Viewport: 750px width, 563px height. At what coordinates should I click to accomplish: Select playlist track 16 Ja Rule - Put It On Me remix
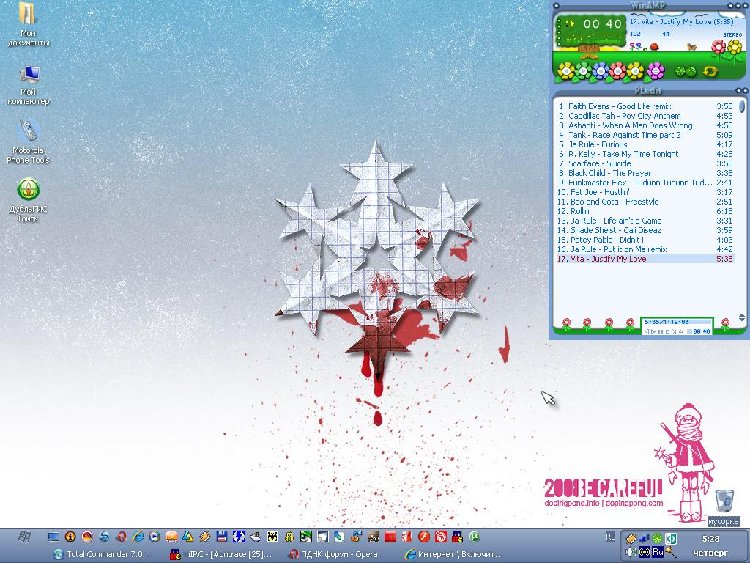pos(645,249)
